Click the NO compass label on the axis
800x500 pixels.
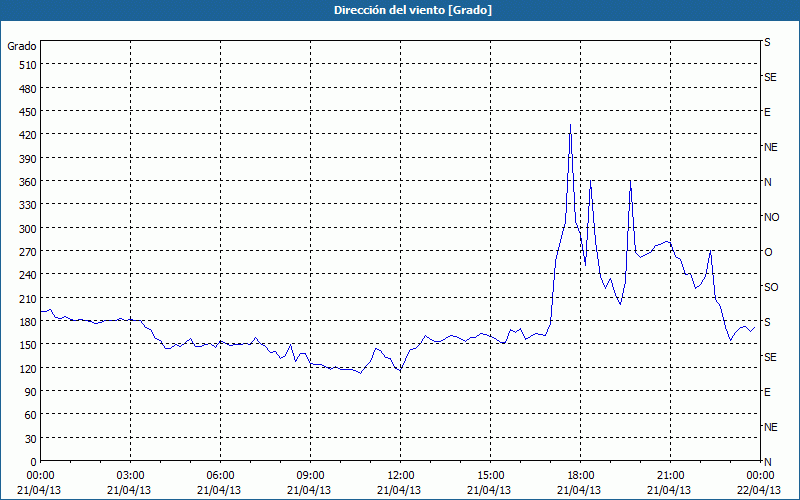(772, 217)
